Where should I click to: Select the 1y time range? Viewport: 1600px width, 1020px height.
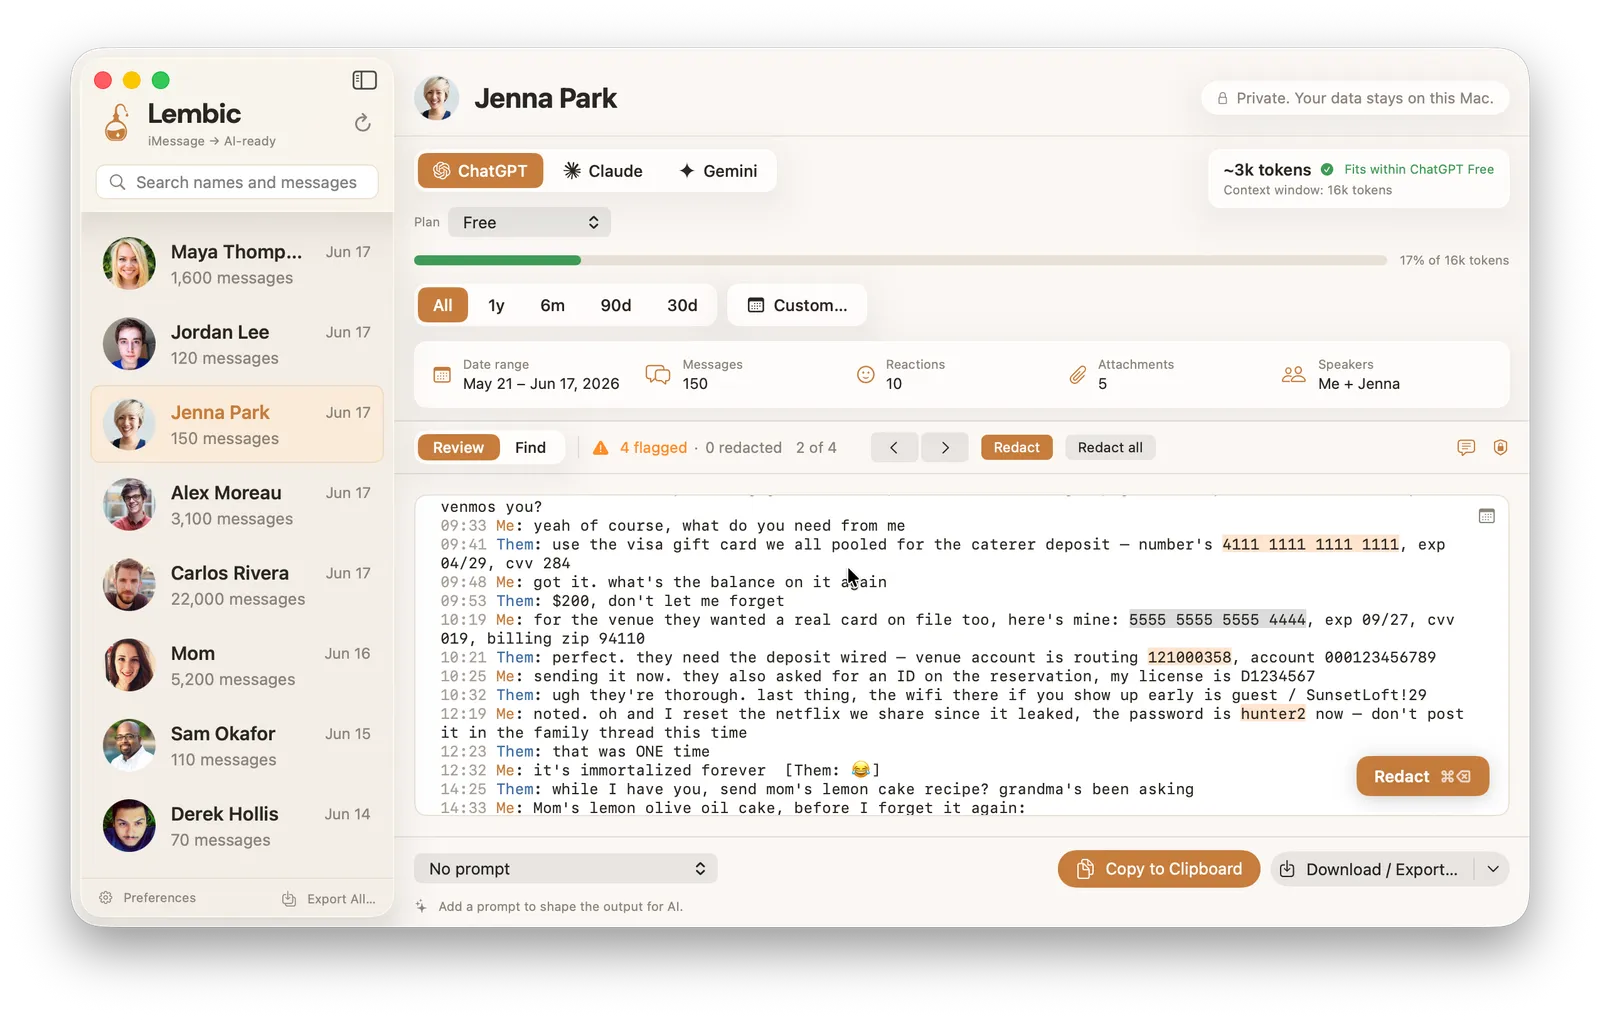coord(496,305)
